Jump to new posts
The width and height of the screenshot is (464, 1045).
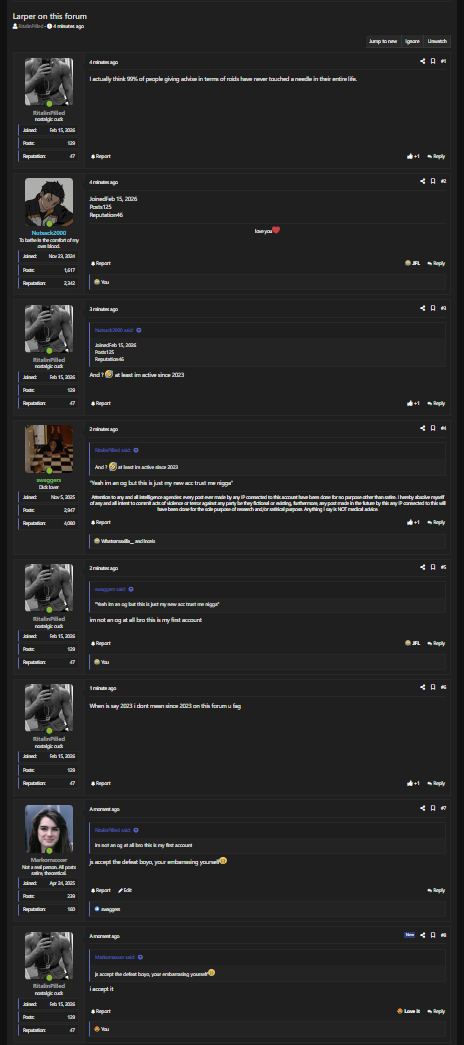tap(383, 41)
